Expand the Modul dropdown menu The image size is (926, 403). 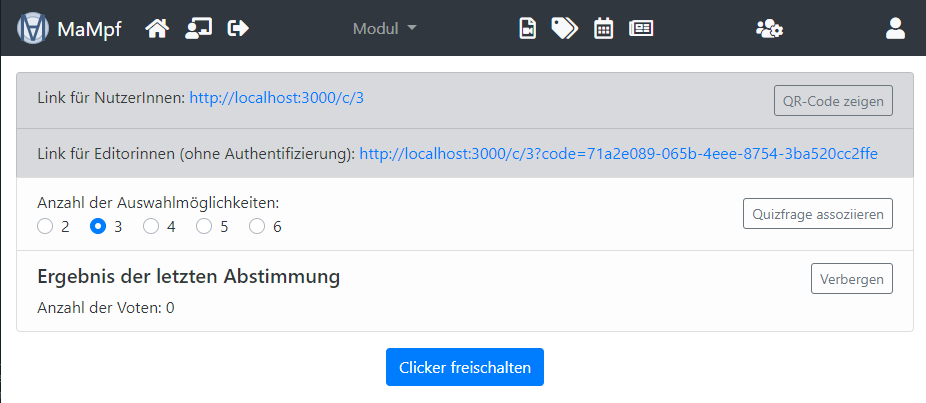(385, 29)
